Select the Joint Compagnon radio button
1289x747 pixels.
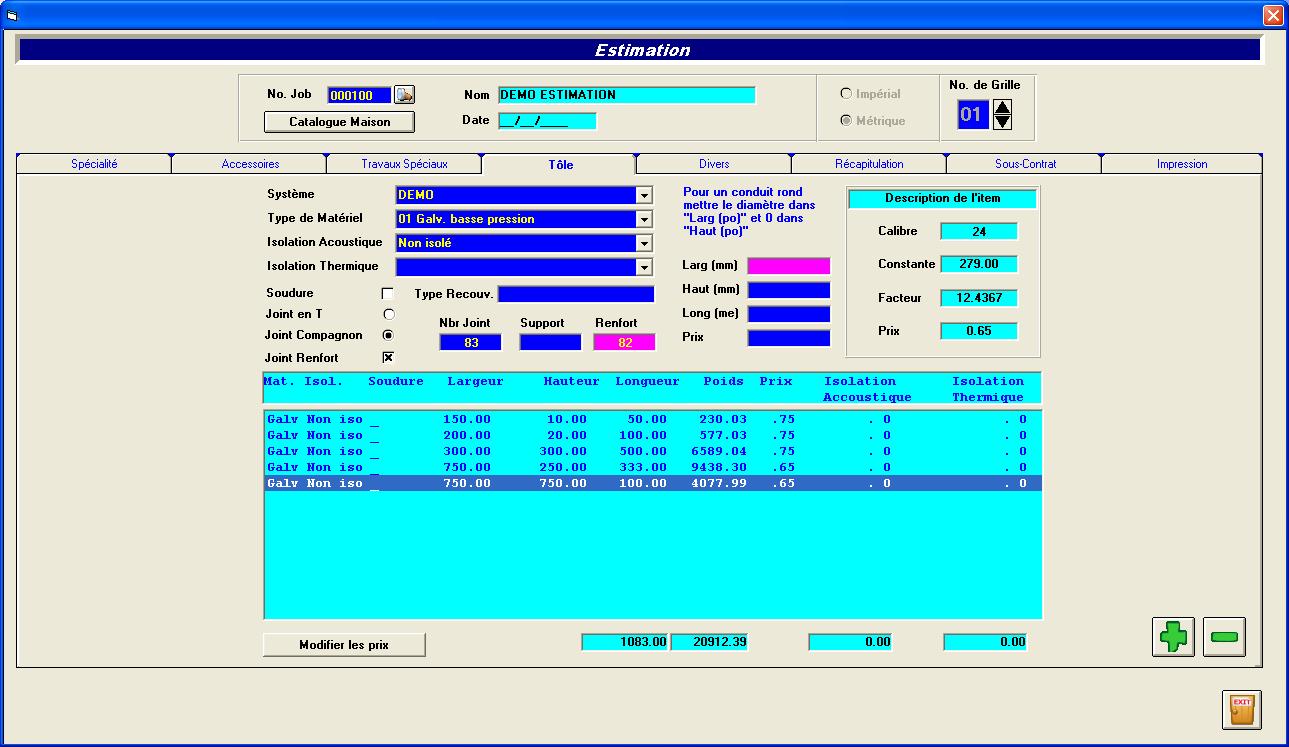[x=389, y=335]
